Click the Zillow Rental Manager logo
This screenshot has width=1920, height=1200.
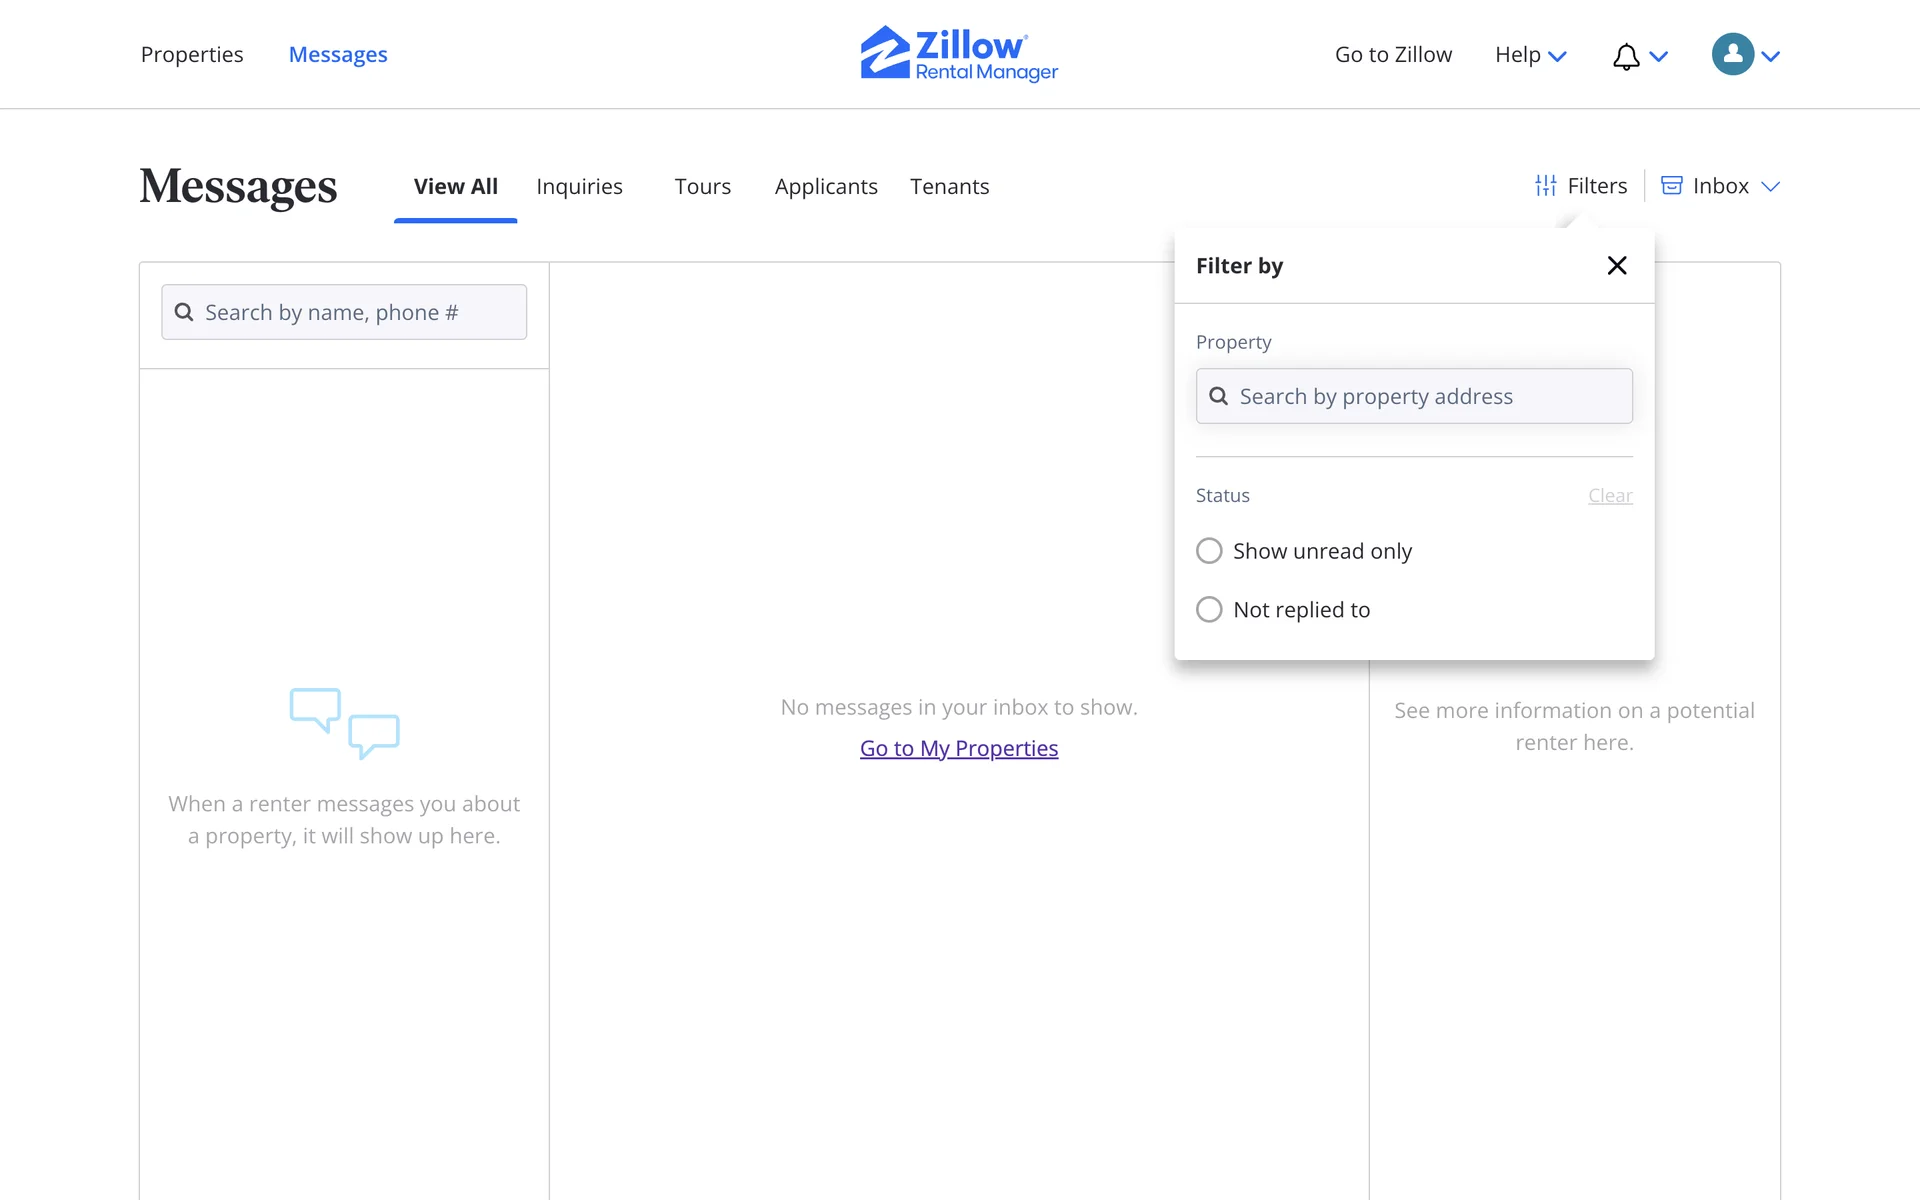959,54
